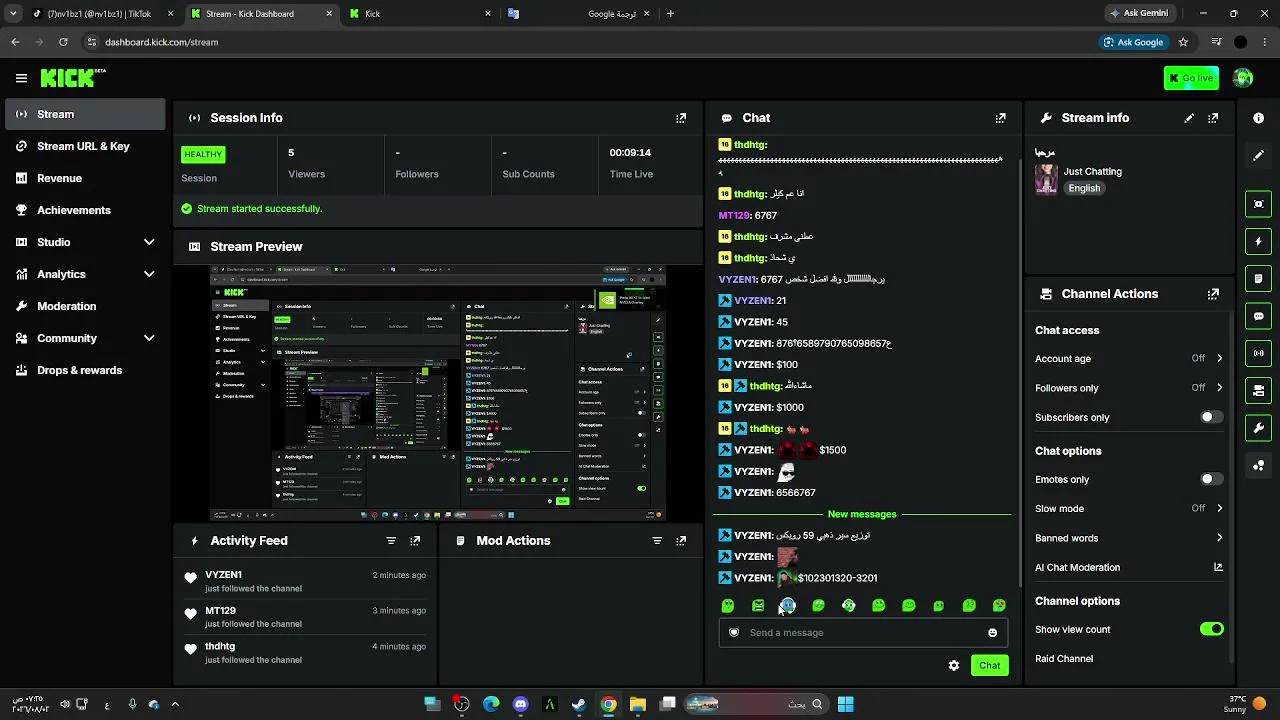Toggle the wrench widget icon in right sidebar
This screenshot has height=720, width=1280.
pos(1258,428)
